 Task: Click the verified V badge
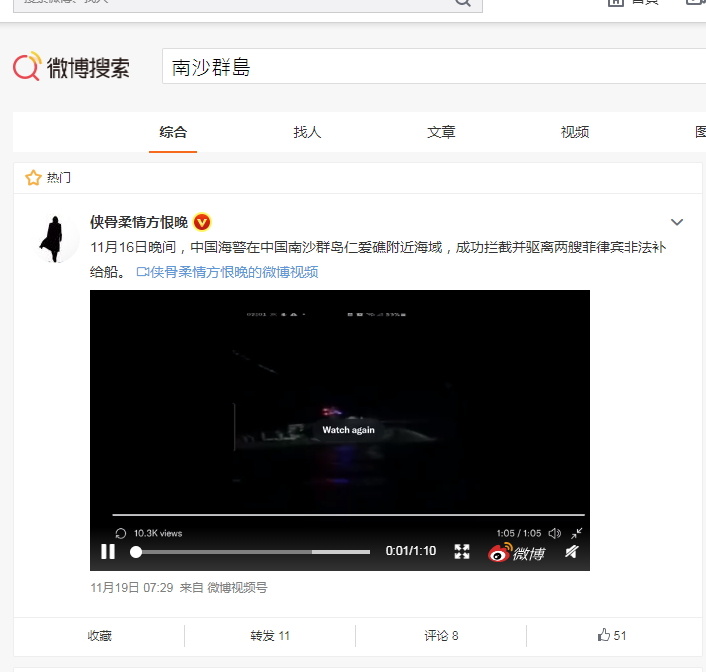tap(202, 222)
